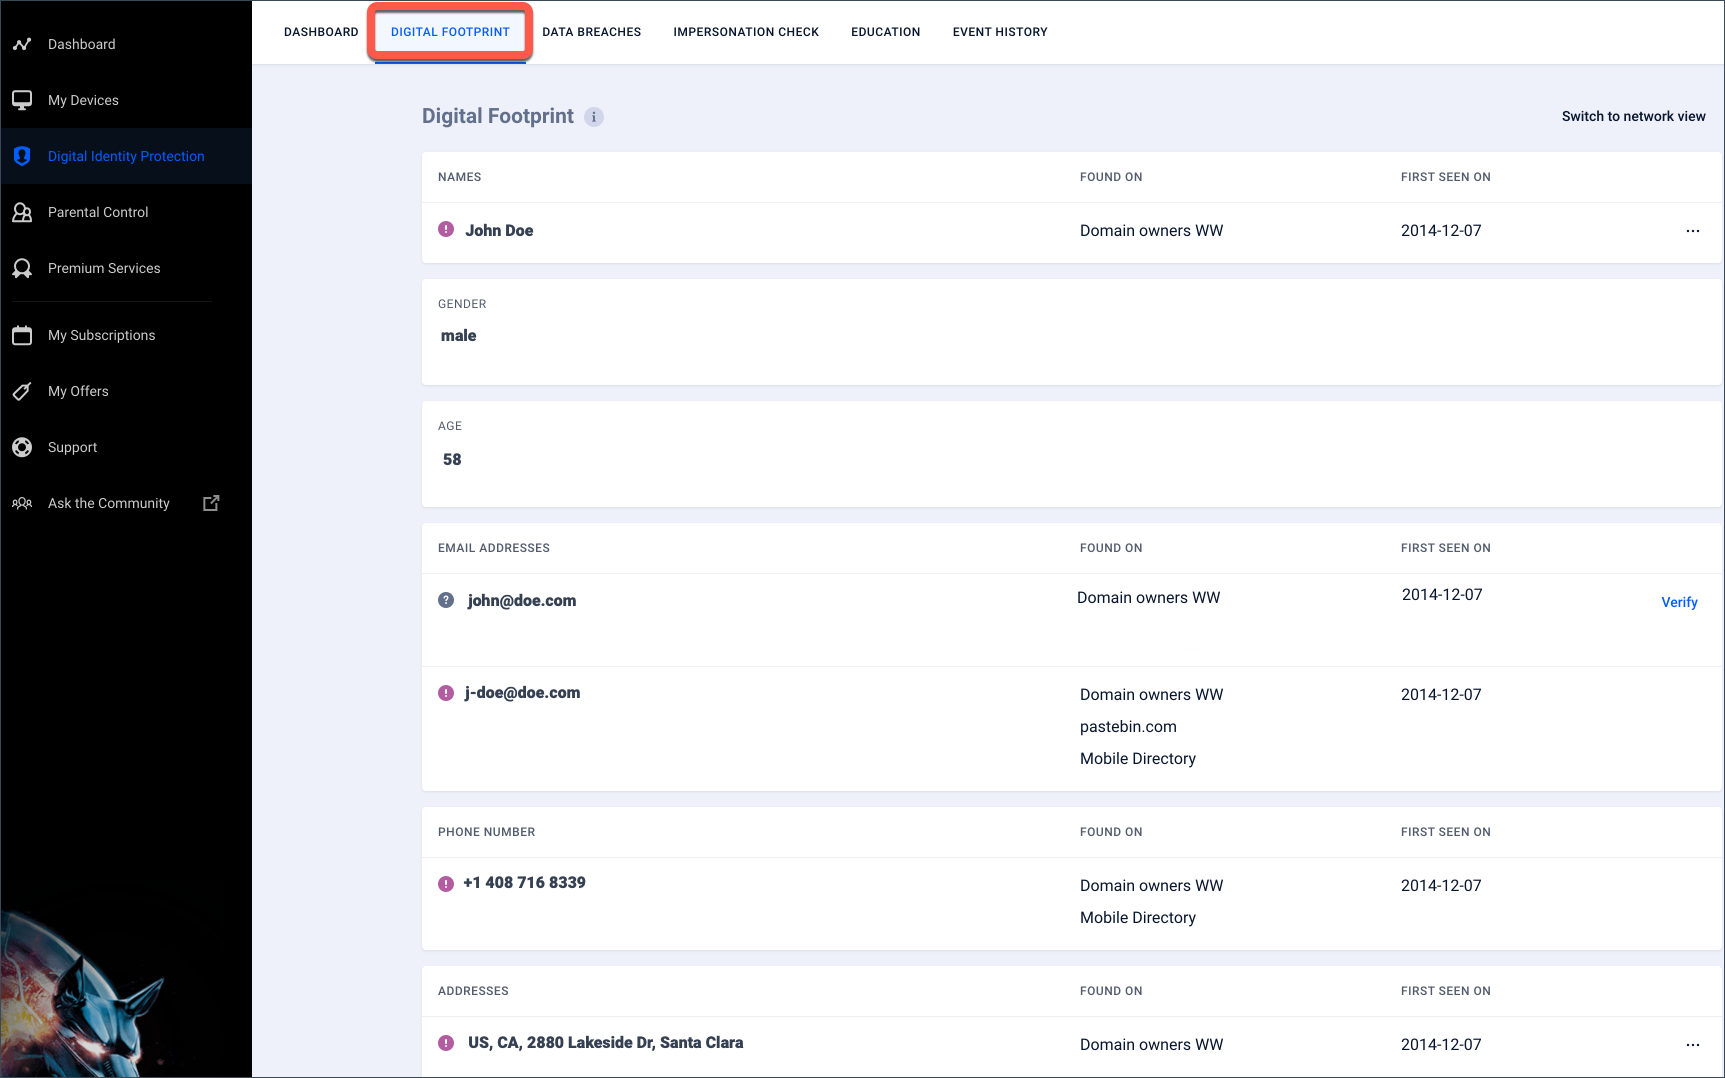Viewport: 1725px width, 1078px height.
Task: Click the My Devices monitor icon
Action: point(22,100)
